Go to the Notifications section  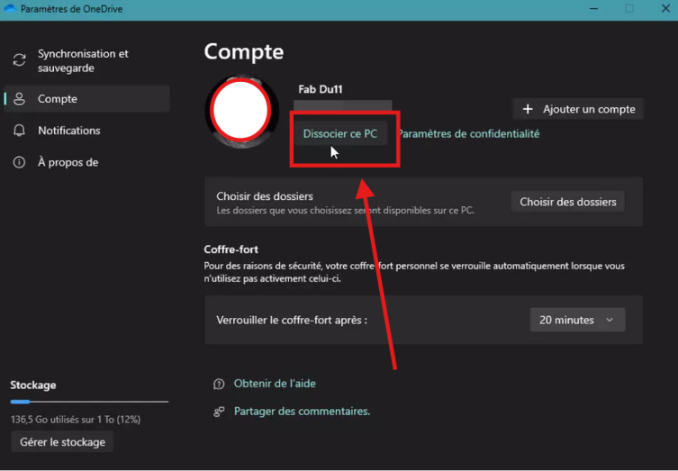(86, 130)
